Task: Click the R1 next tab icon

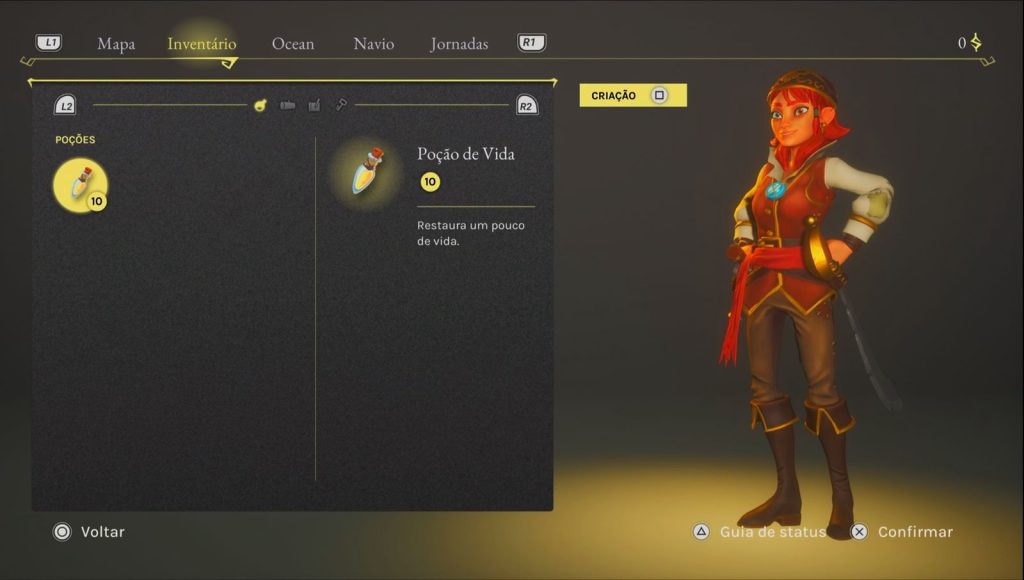Action: click(x=532, y=42)
